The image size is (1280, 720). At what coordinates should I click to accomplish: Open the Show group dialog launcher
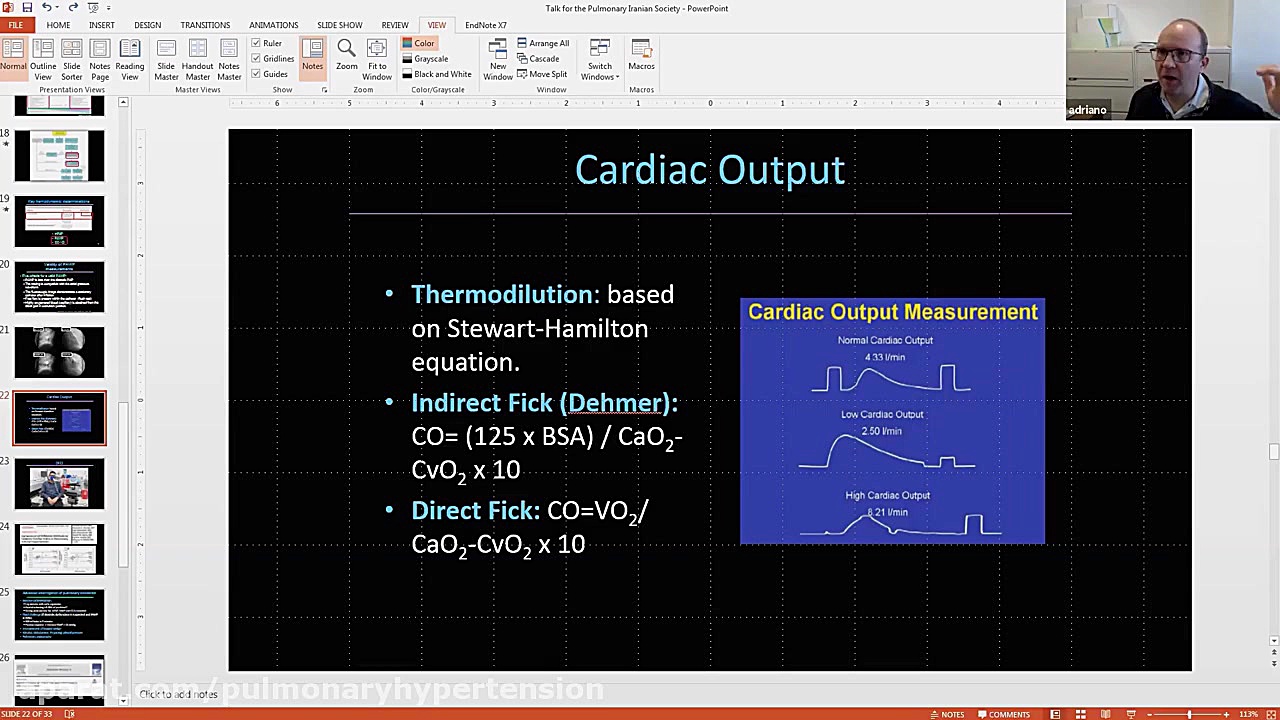pyautogui.click(x=324, y=90)
